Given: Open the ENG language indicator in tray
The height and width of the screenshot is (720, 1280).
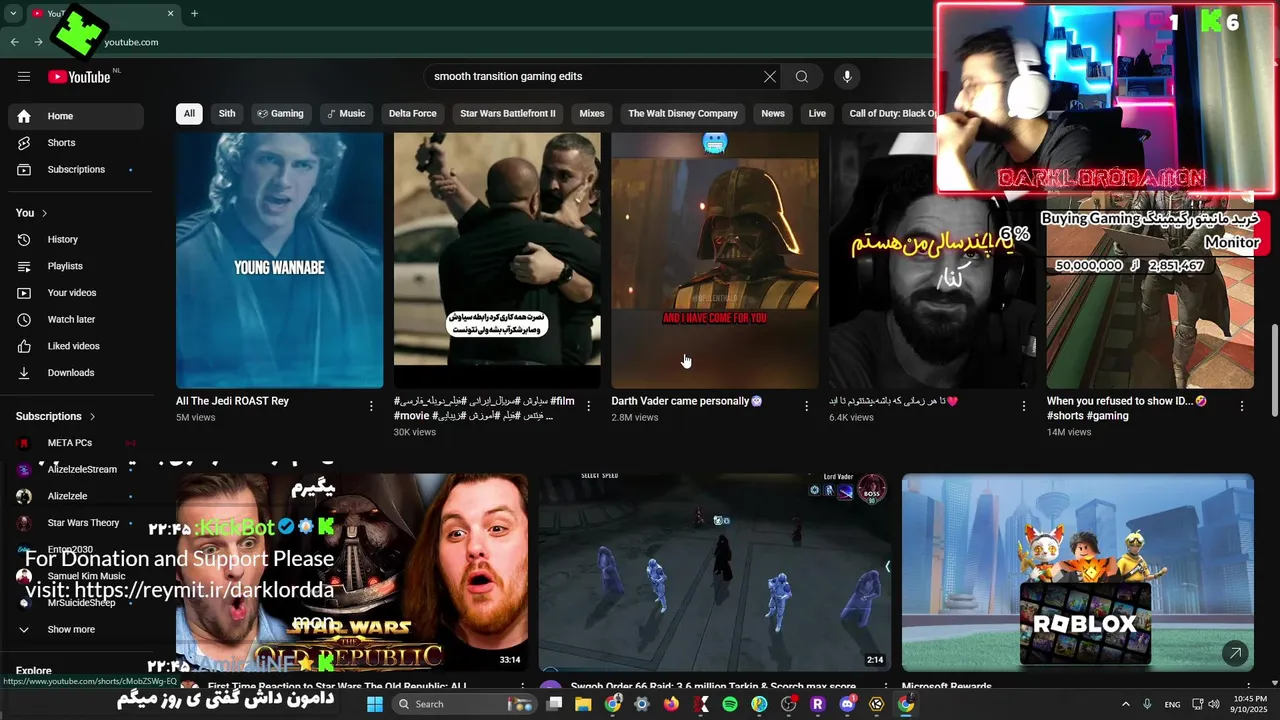Looking at the screenshot, I should coord(1170,704).
